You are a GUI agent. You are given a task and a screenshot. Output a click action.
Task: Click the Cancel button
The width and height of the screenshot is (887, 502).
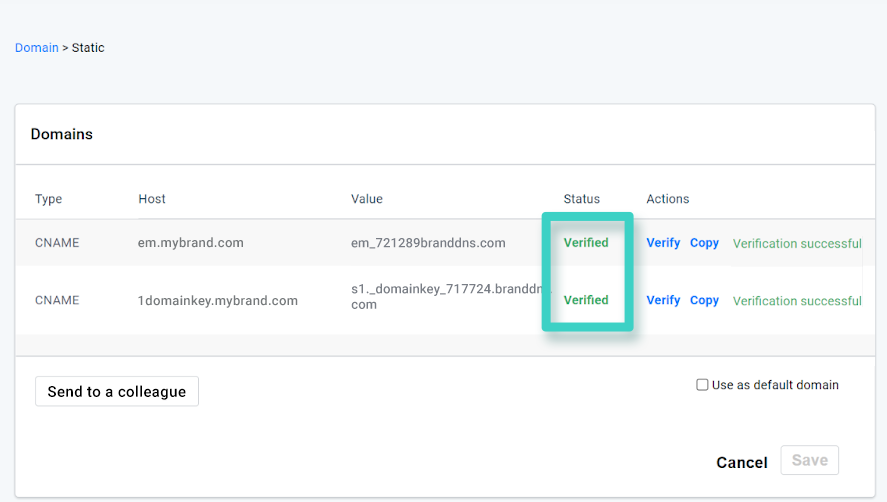(741, 462)
